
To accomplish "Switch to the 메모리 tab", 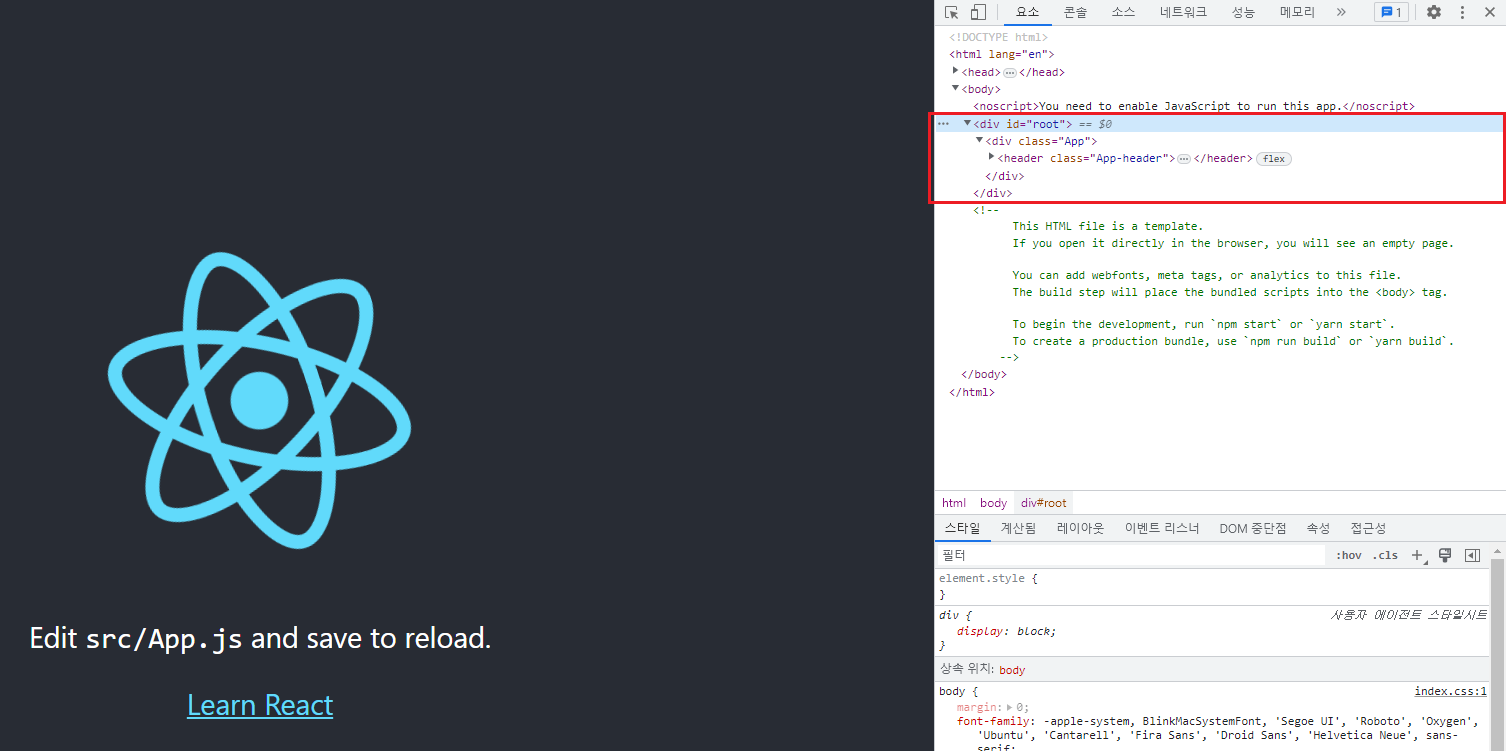I will pos(1297,12).
